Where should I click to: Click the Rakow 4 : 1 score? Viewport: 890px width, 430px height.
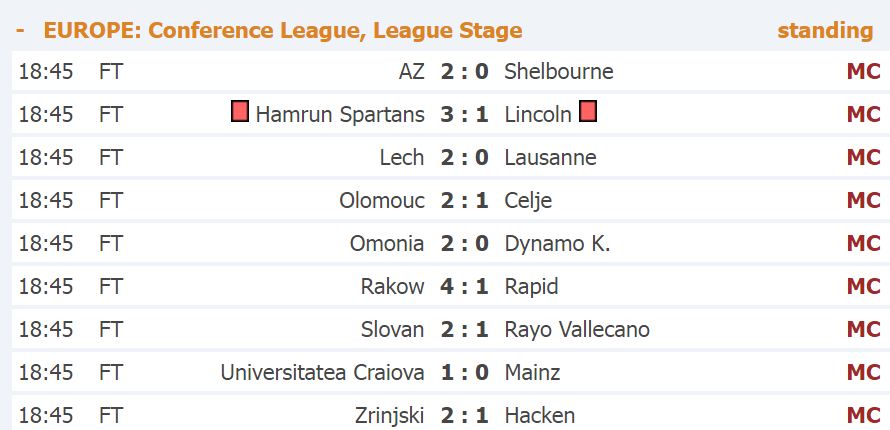tap(464, 287)
